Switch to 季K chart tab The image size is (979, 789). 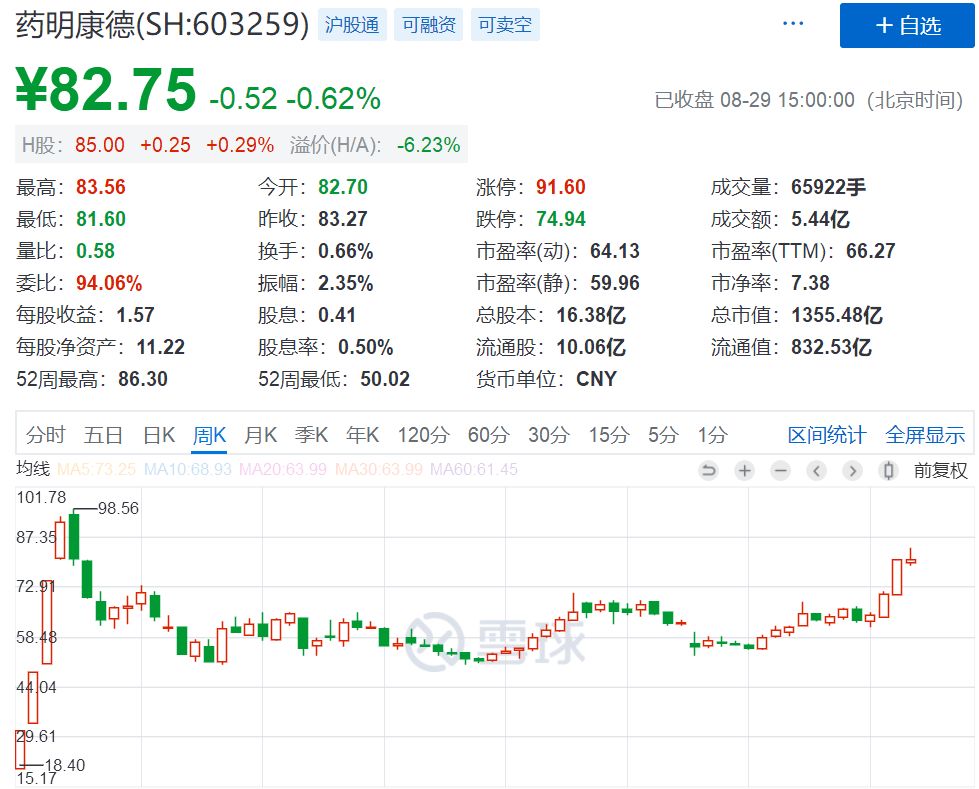click(311, 434)
